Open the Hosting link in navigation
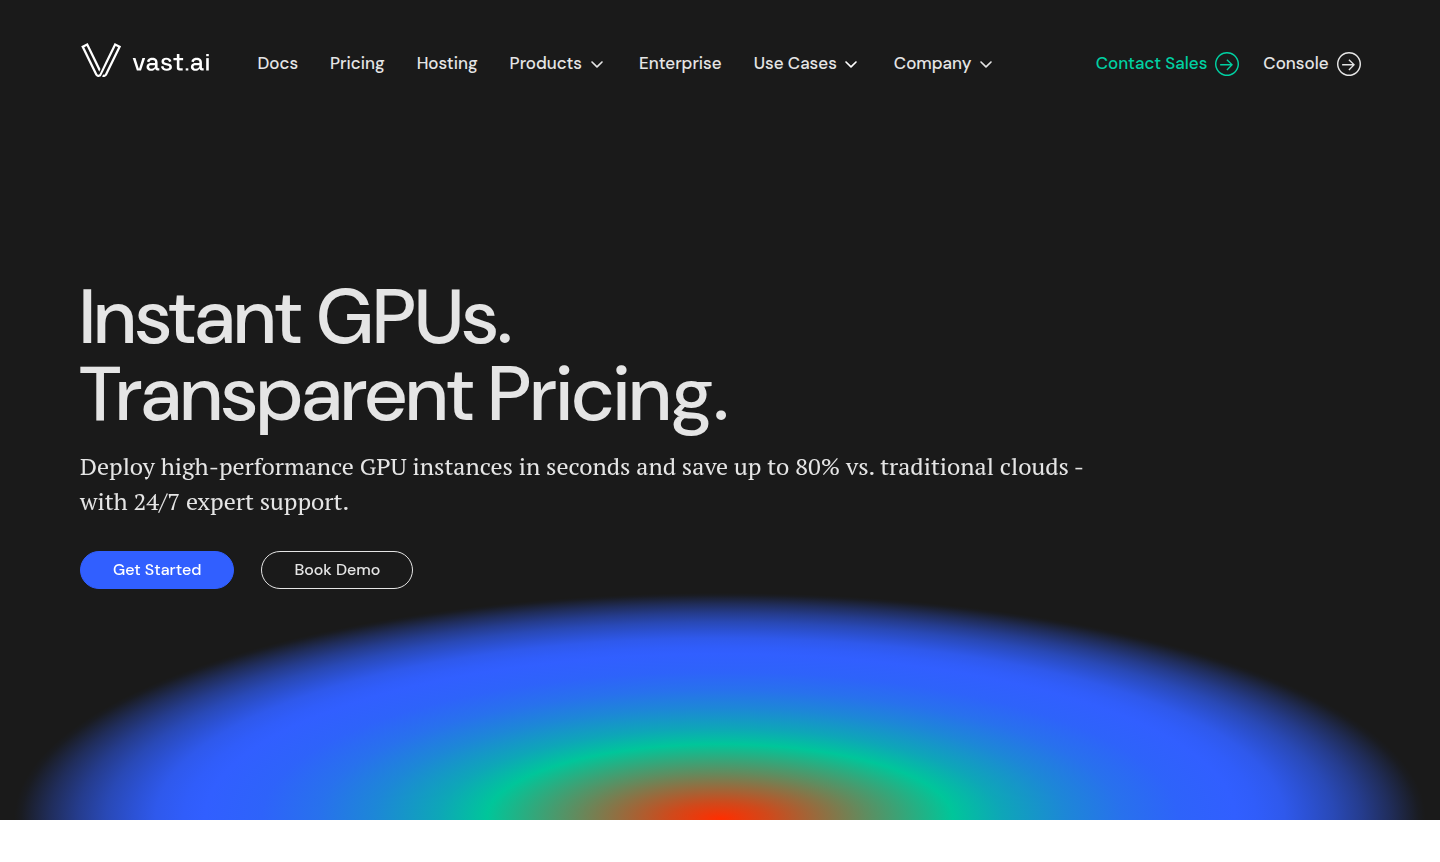The height and width of the screenshot is (862, 1440). click(x=447, y=63)
